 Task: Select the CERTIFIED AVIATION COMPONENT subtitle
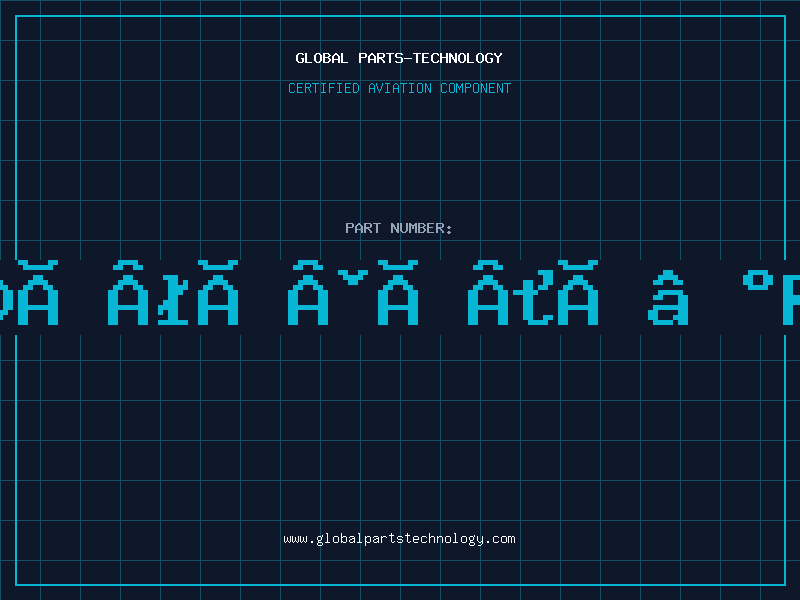click(x=399, y=88)
